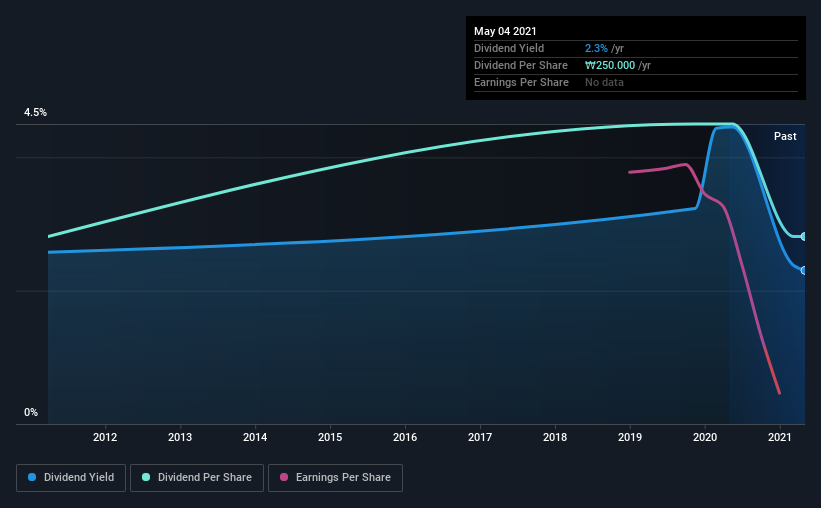Click the 4.5% y-axis label
The width and height of the screenshot is (821, 508).
[x=35, y=113]
